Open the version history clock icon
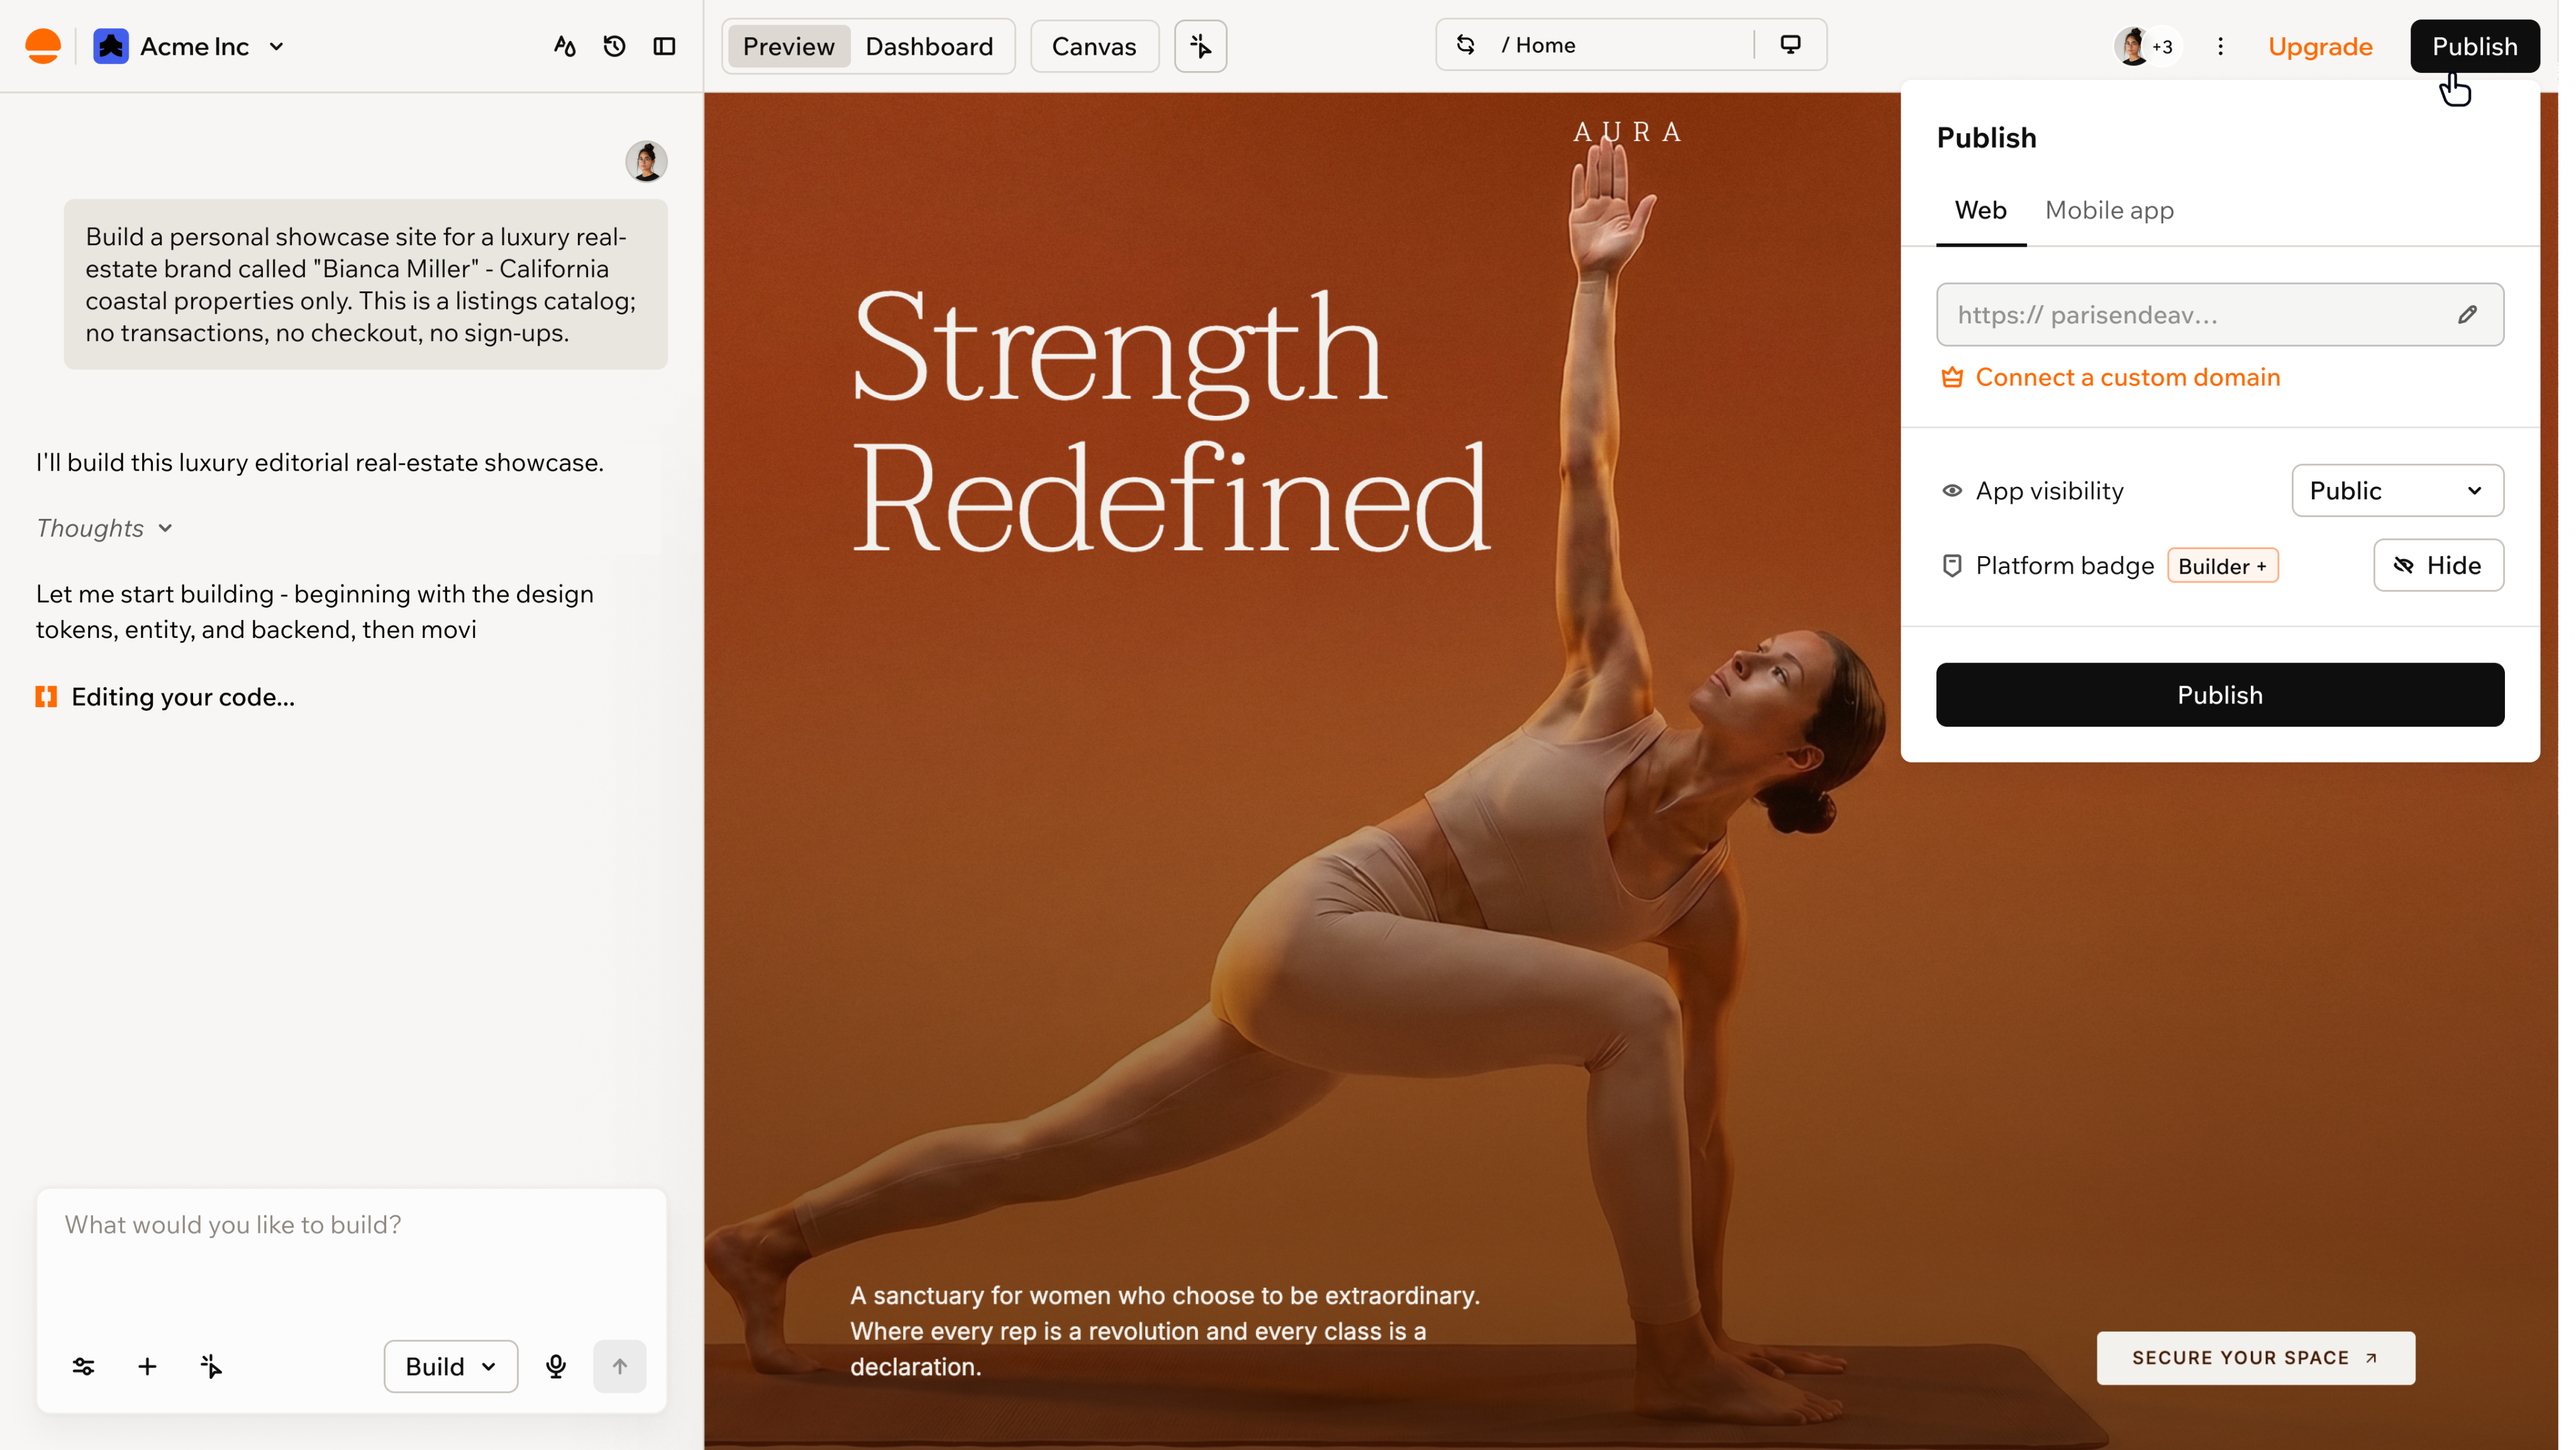Image resolution: width=2576 pixels, height=1450 pixels. pos(614,46)
